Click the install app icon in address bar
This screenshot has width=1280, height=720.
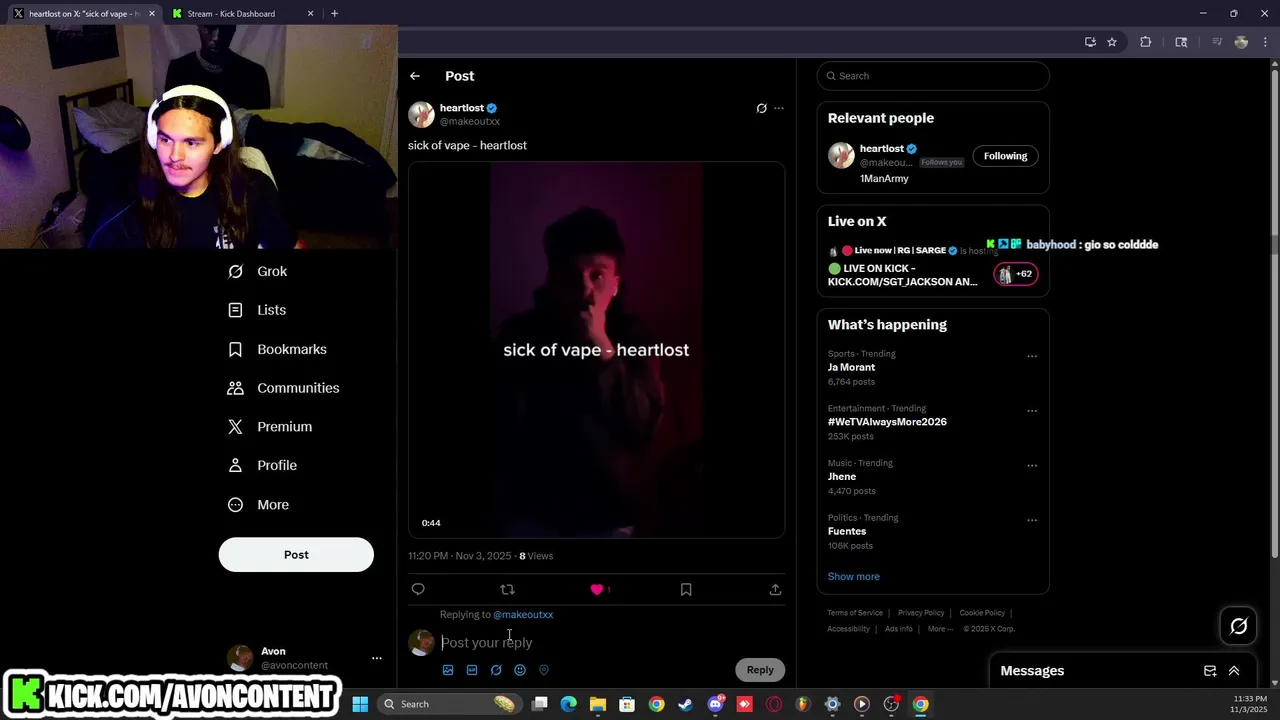1090,42
